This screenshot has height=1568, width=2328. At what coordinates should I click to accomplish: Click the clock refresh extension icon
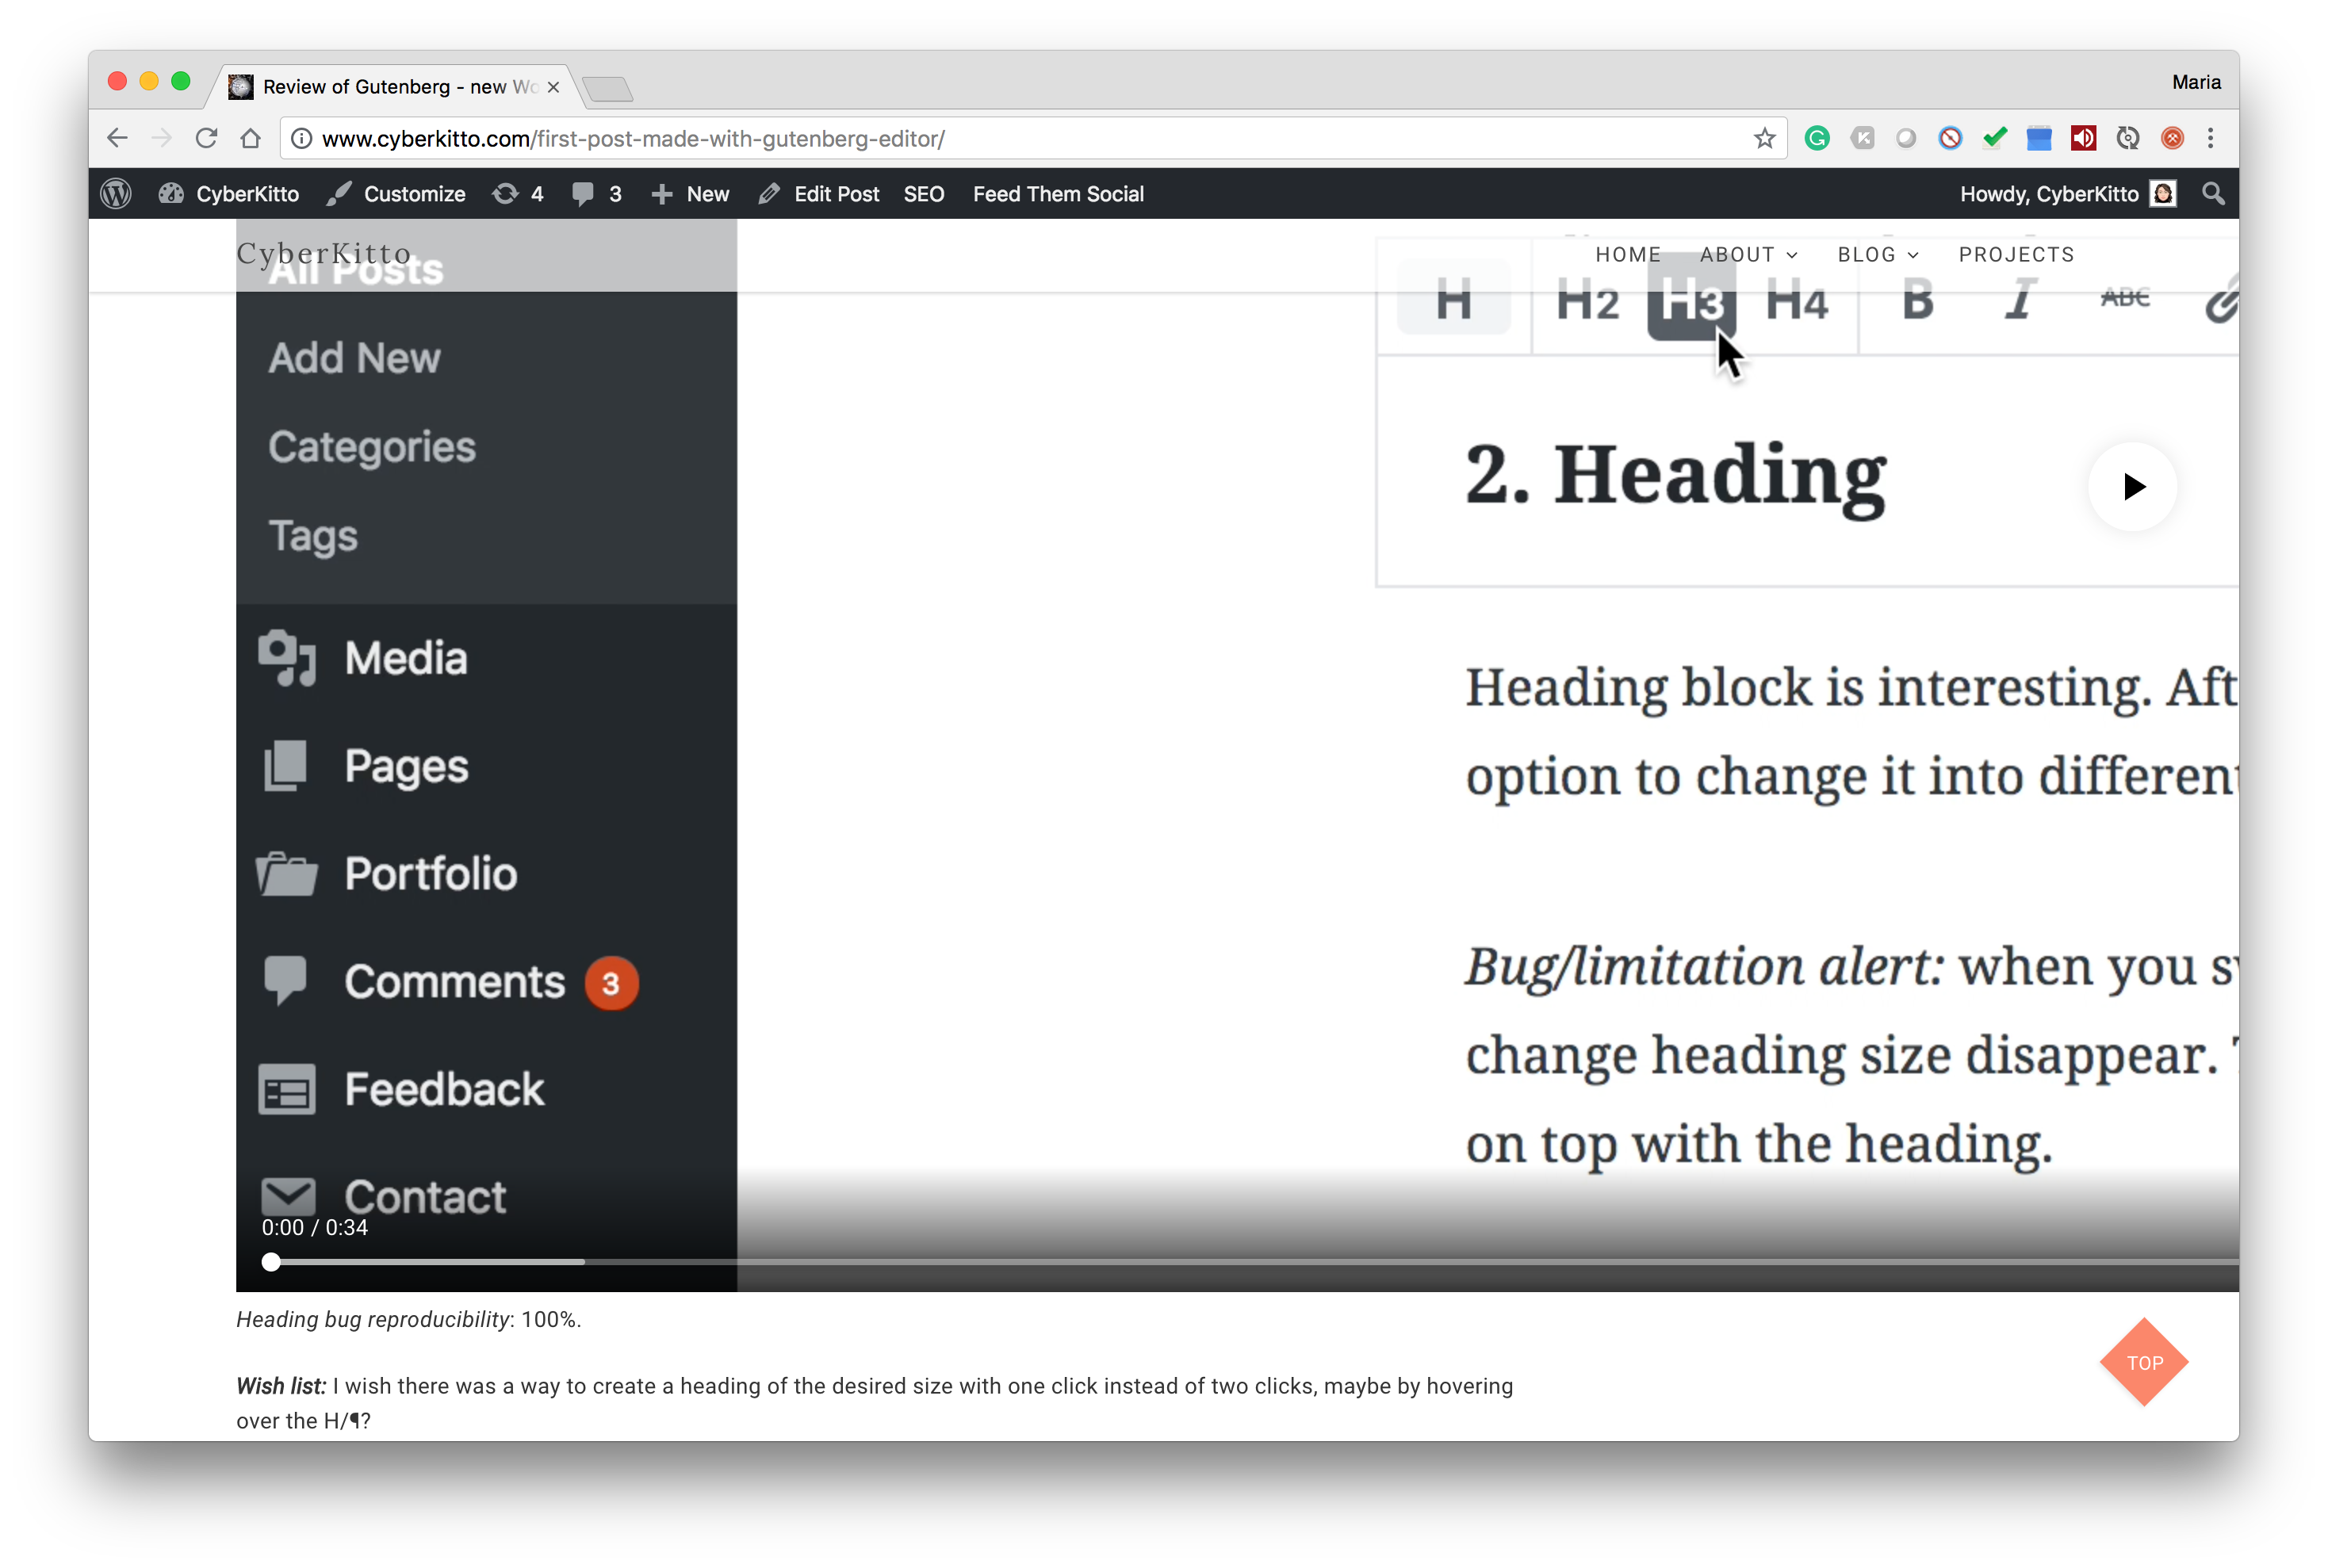point(2128,138)
